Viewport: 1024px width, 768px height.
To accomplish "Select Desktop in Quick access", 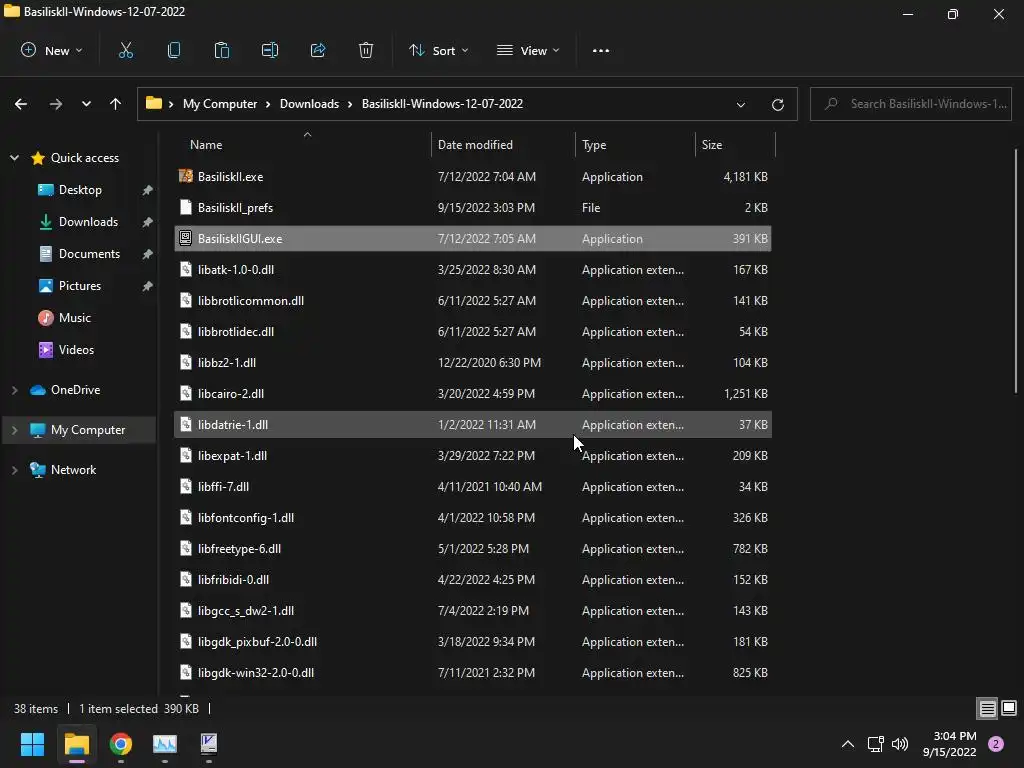I will click(80, 189).
